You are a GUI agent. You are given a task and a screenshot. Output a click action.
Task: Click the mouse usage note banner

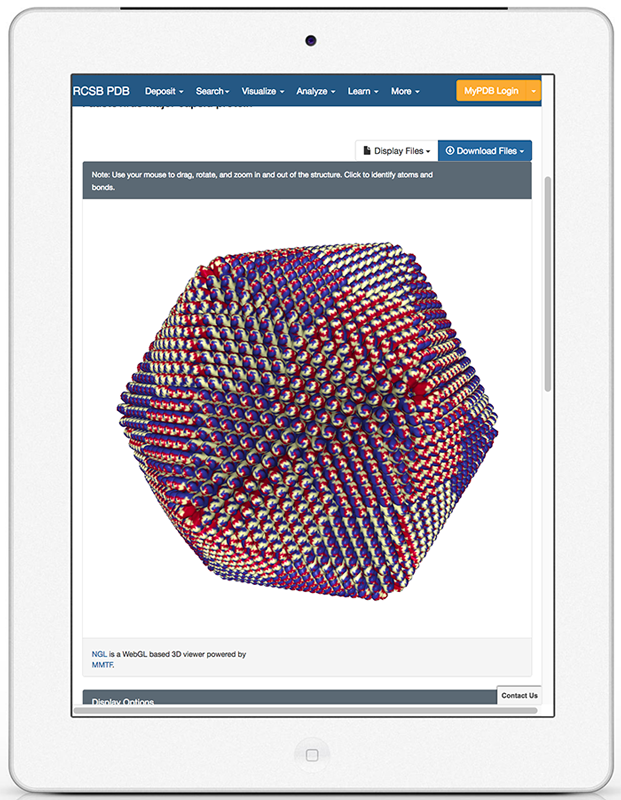click(x=307, y=181)
